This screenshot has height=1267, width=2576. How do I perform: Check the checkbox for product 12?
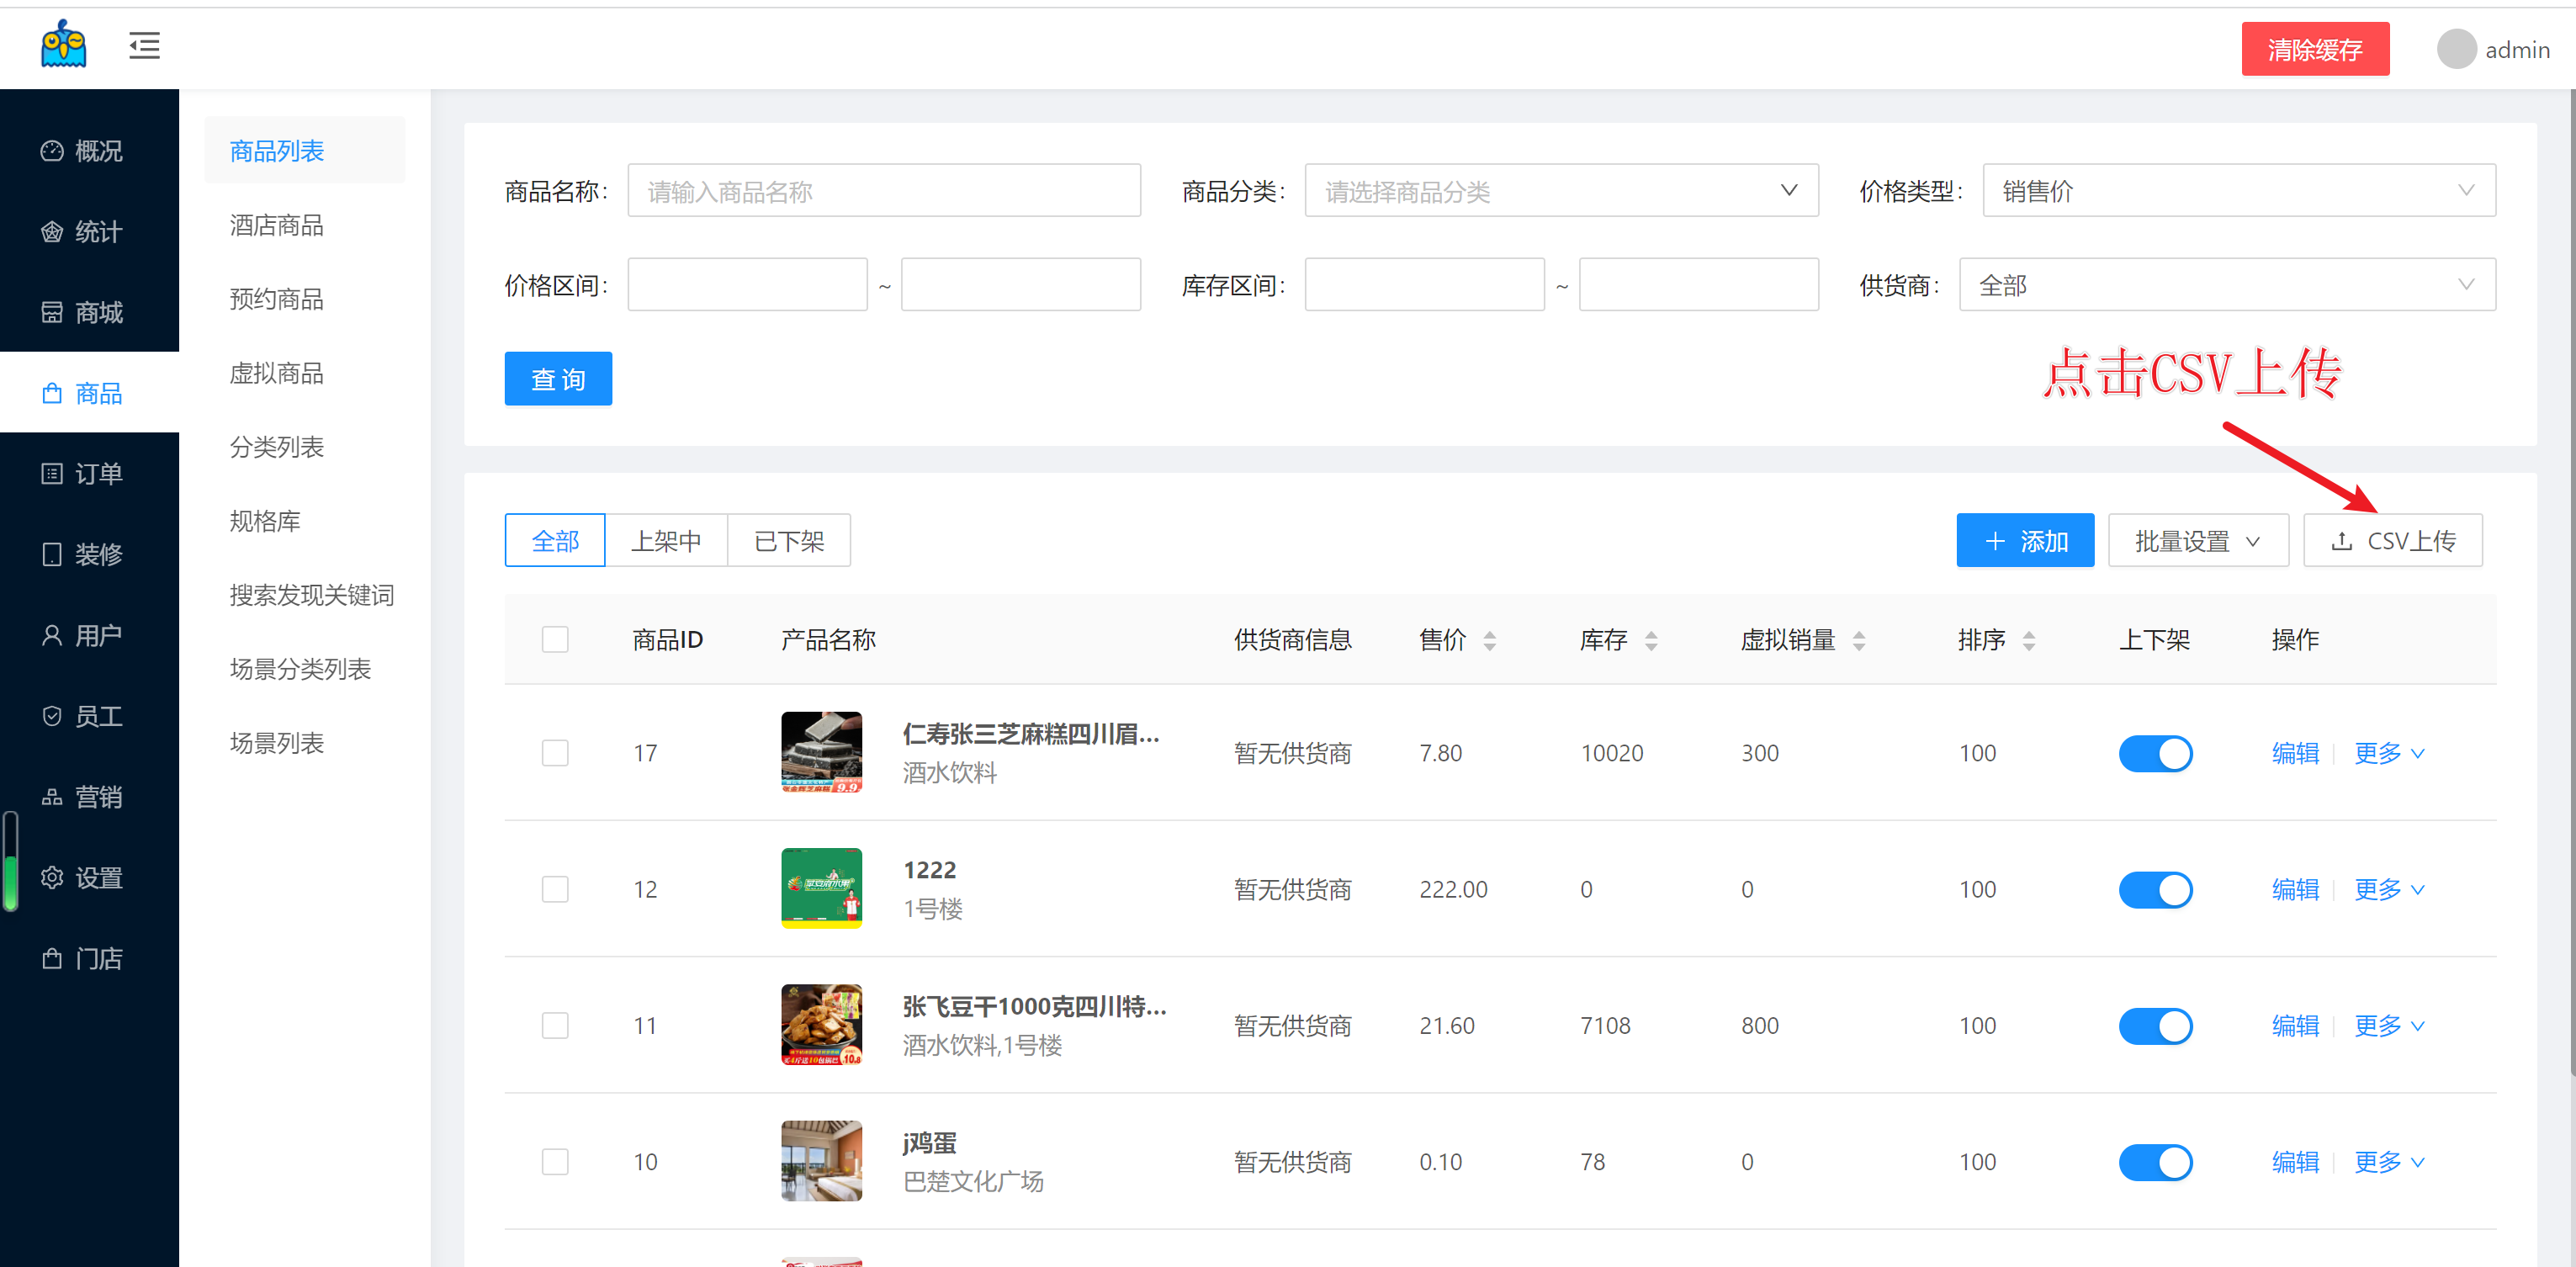[x=555, y=890]
